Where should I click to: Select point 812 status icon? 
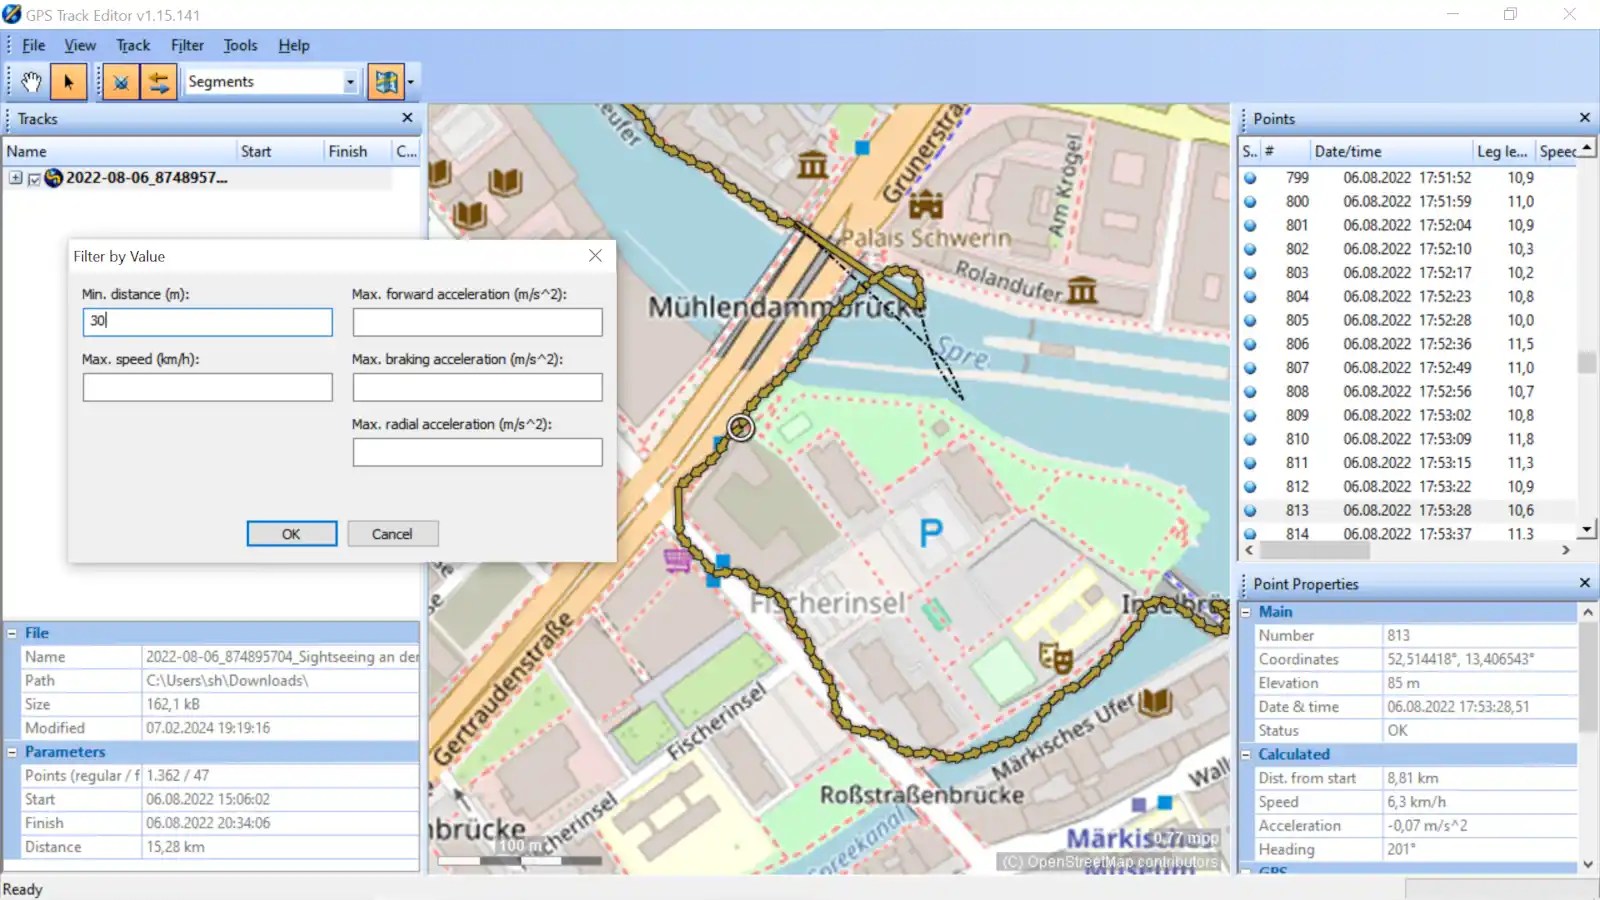pos(1250,487)
